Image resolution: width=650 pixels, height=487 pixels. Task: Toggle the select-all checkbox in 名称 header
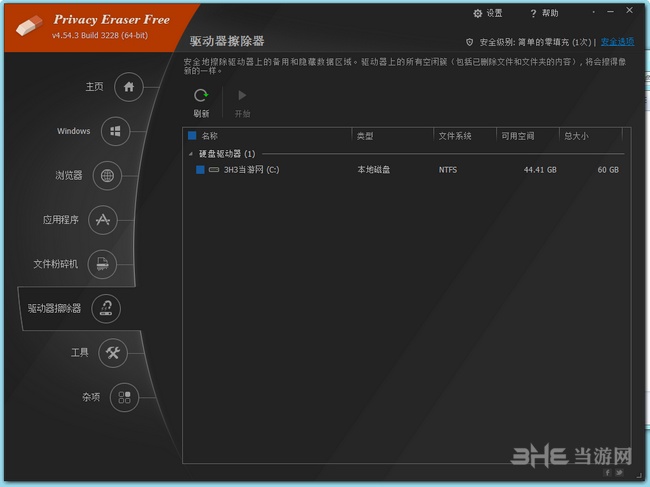click(x=192, y=136)
